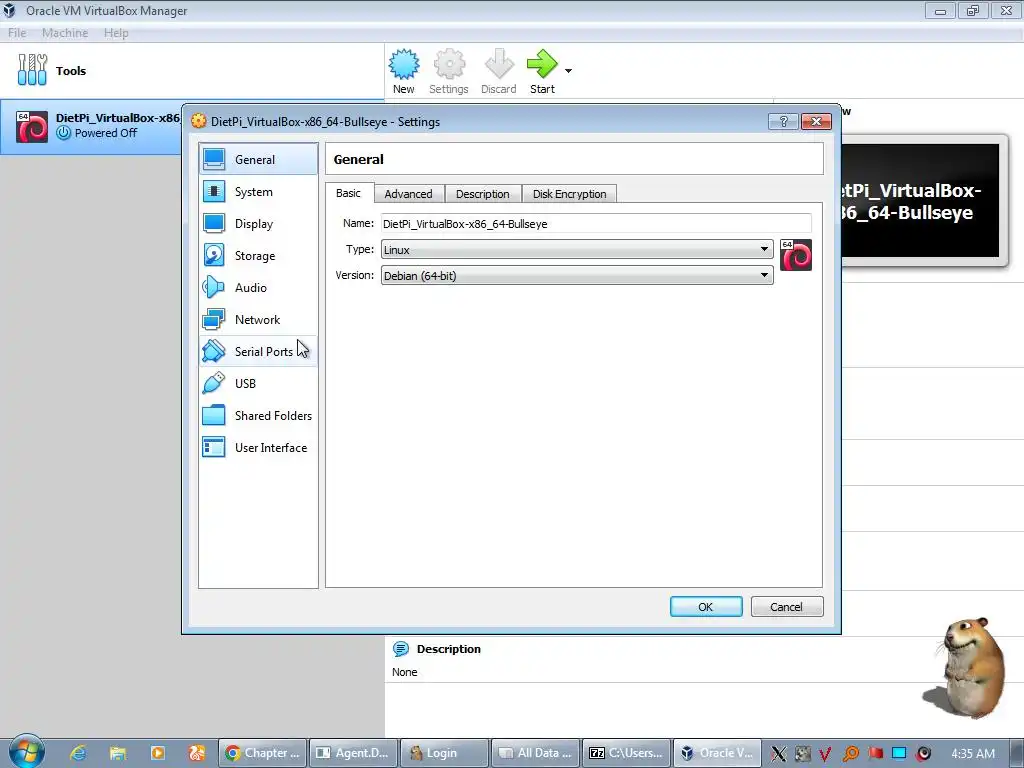Open the Version dropdown showing Debian (64-bit)
This screenshot has height=768, width=1024.
tap(577, 276)
